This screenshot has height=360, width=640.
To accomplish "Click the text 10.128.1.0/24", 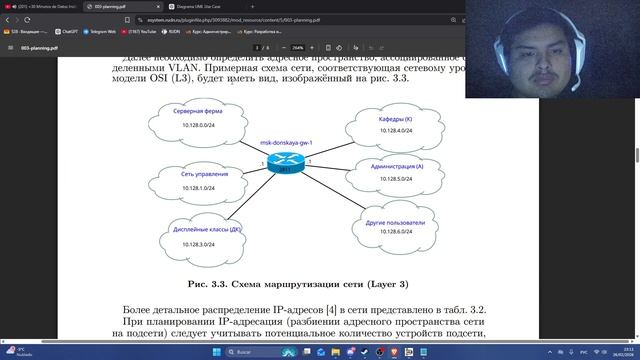I will (199, 188).
